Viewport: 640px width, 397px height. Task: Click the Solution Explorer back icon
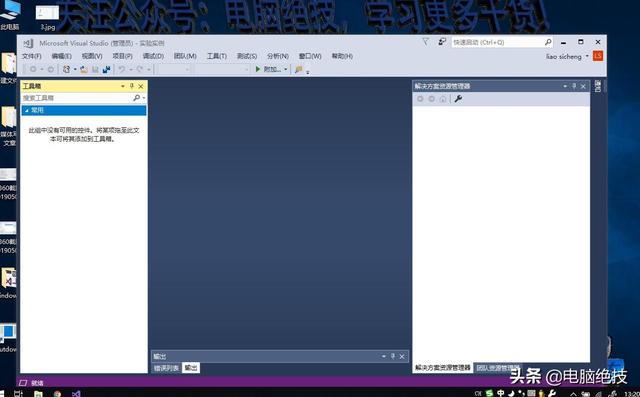[420, 99]
